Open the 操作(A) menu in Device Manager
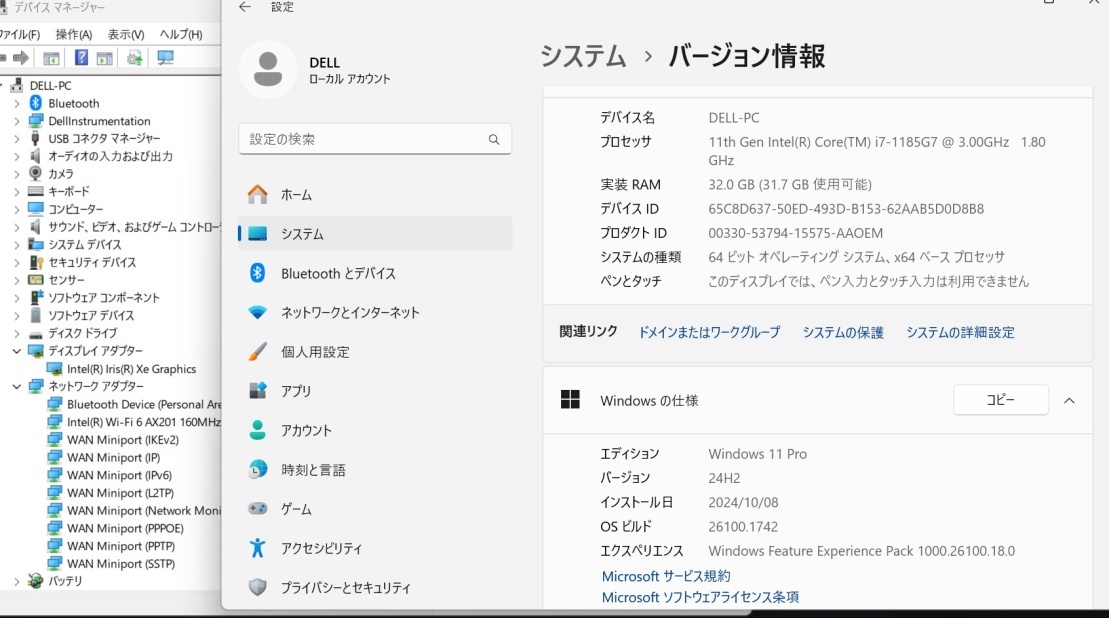Image resolution: width=1109 pixels, height=618 pixels. [x=74, y=35]
